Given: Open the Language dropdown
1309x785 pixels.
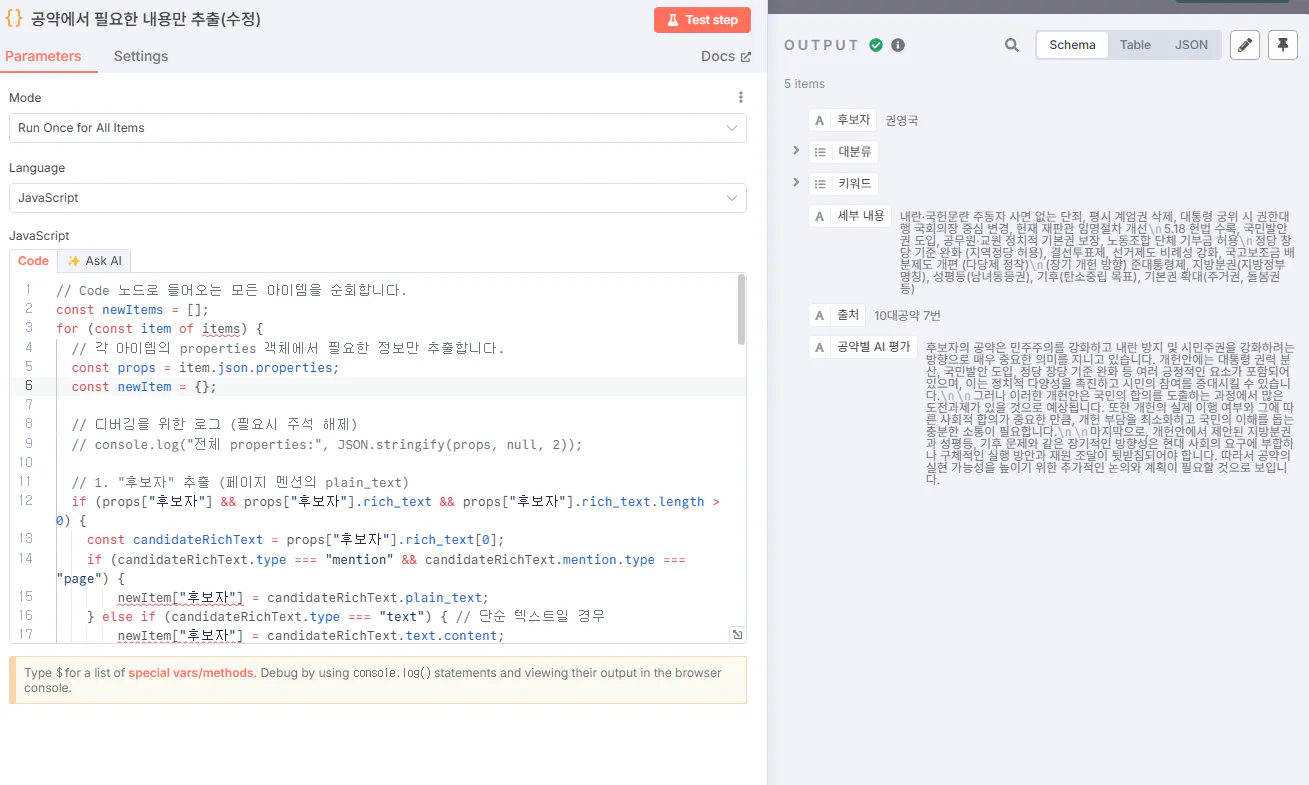Looking at the screenshot, I should (378, 198).
